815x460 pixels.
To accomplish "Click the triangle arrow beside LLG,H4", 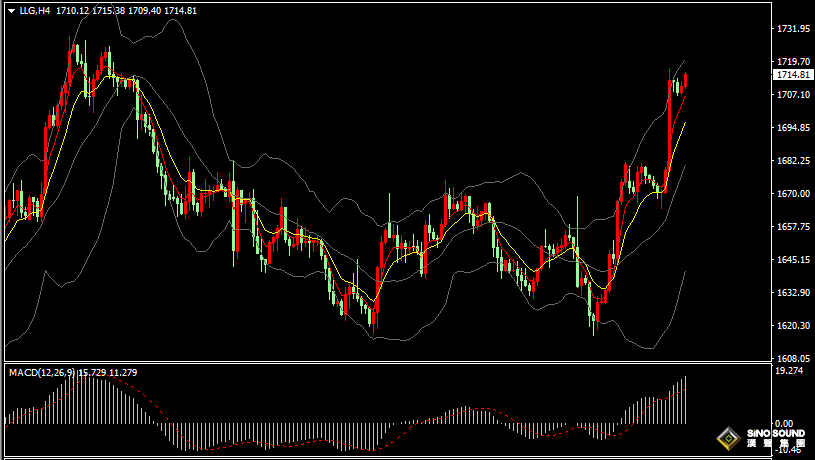I will tap(10, 10).
